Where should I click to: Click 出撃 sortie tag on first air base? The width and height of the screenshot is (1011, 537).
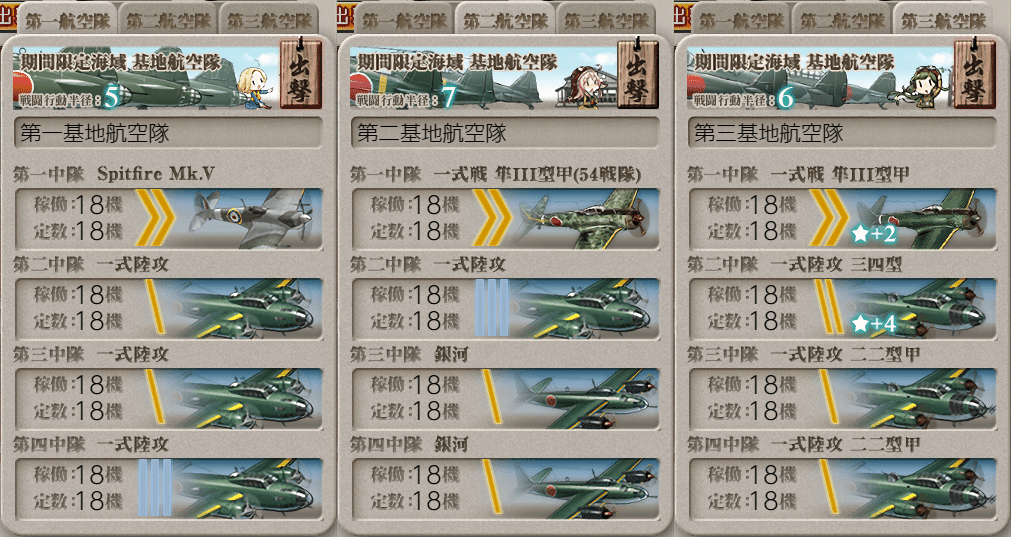[x=300, y=75]
